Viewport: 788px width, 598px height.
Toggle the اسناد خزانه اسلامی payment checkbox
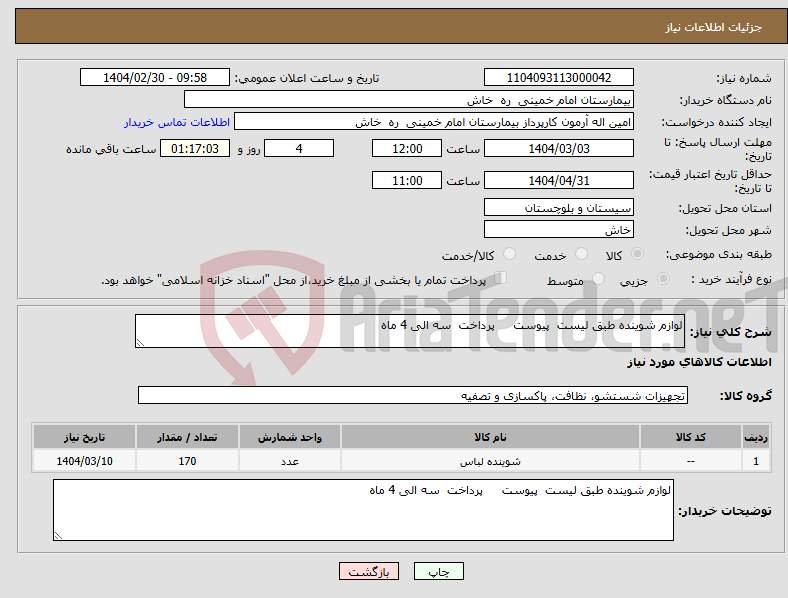click(x=501, y=278)
